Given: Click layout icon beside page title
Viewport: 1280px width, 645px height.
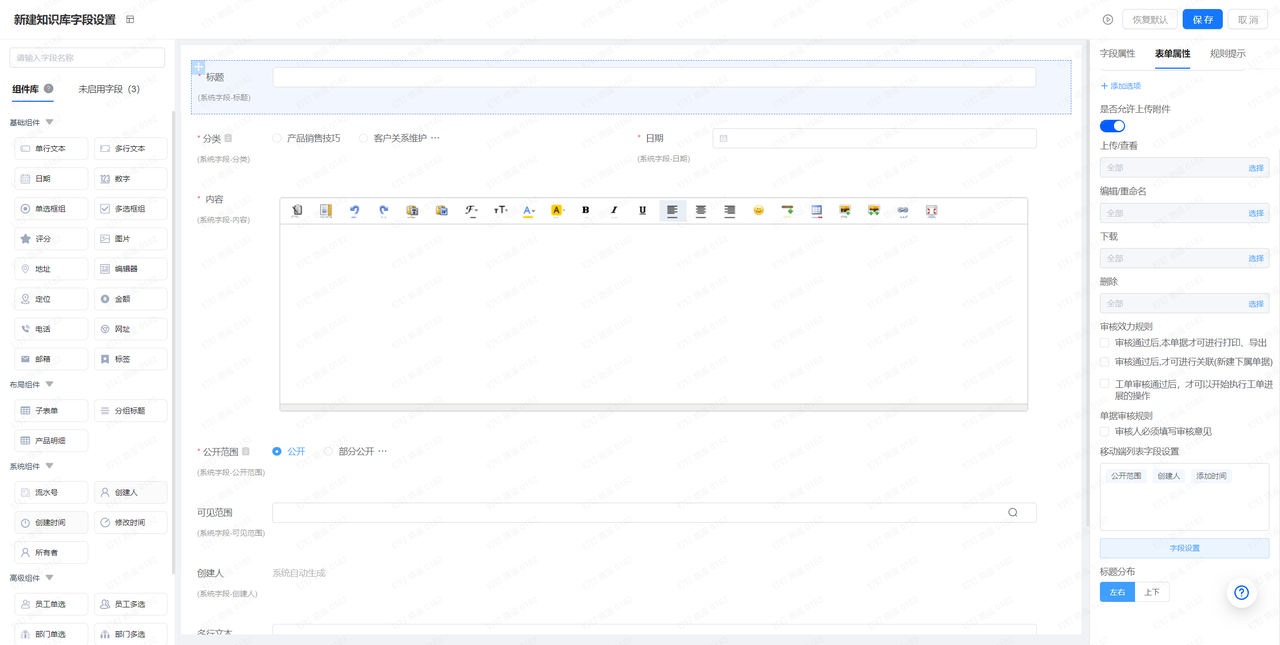Looking at the screenshot, I should click(130, 19).
